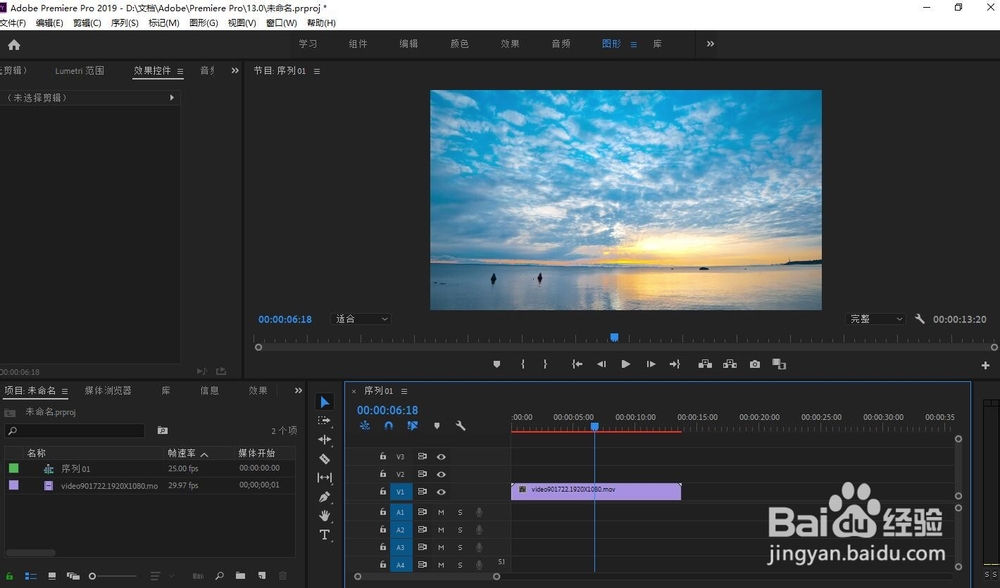Open 剪辑(C) menu
The width and height of the screenshot is (1000, 588).
[x=87, y=23]
